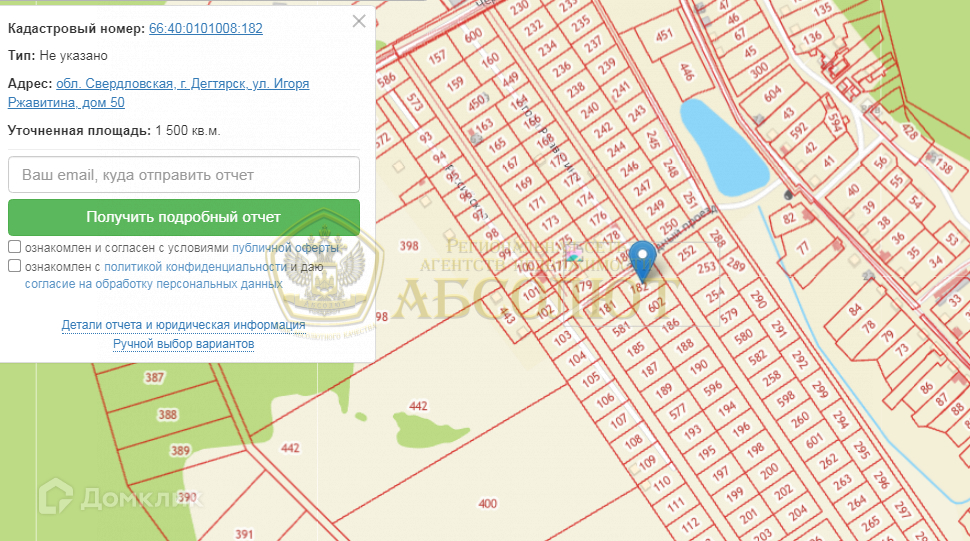Select parcel 82 on the map
Screen dimensions: 970x541
tap(789, 218)
